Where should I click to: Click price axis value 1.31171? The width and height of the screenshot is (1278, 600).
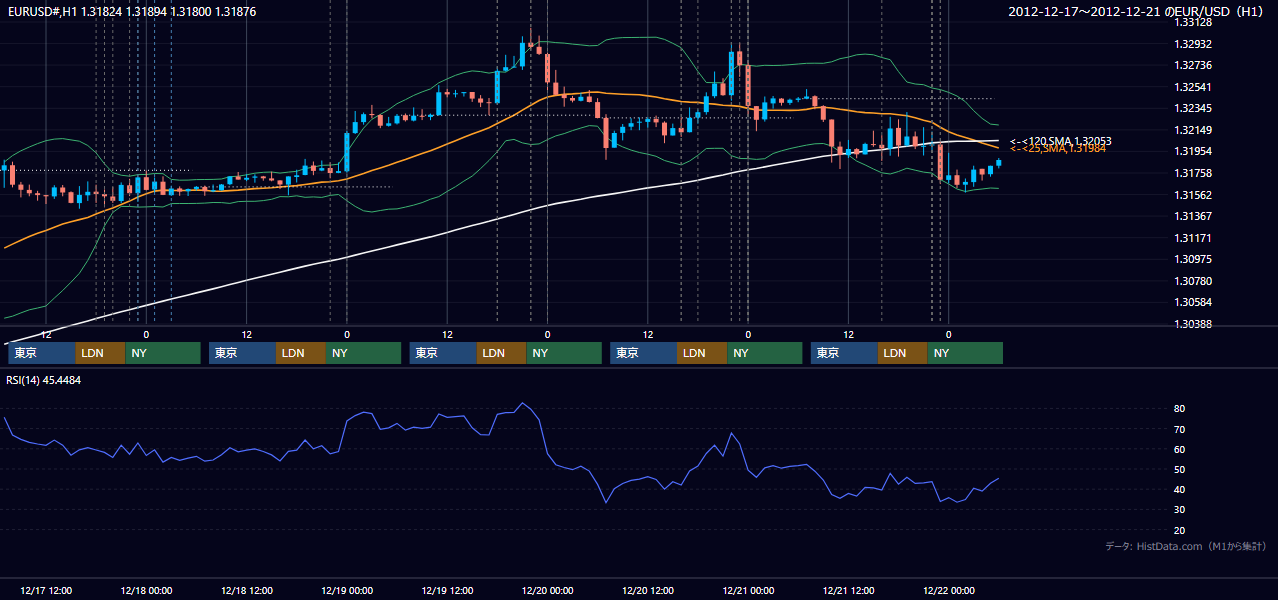pyautogui.click(x=1193, y=238)
